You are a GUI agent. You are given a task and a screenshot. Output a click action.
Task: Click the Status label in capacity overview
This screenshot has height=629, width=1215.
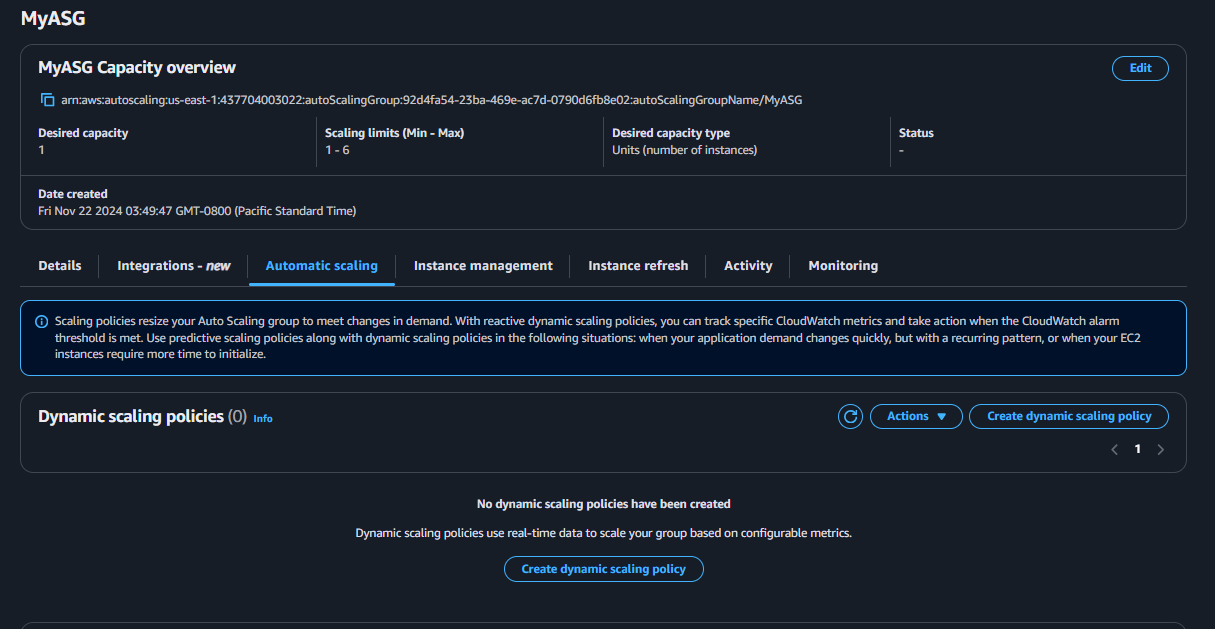click(x=916, y=133)
